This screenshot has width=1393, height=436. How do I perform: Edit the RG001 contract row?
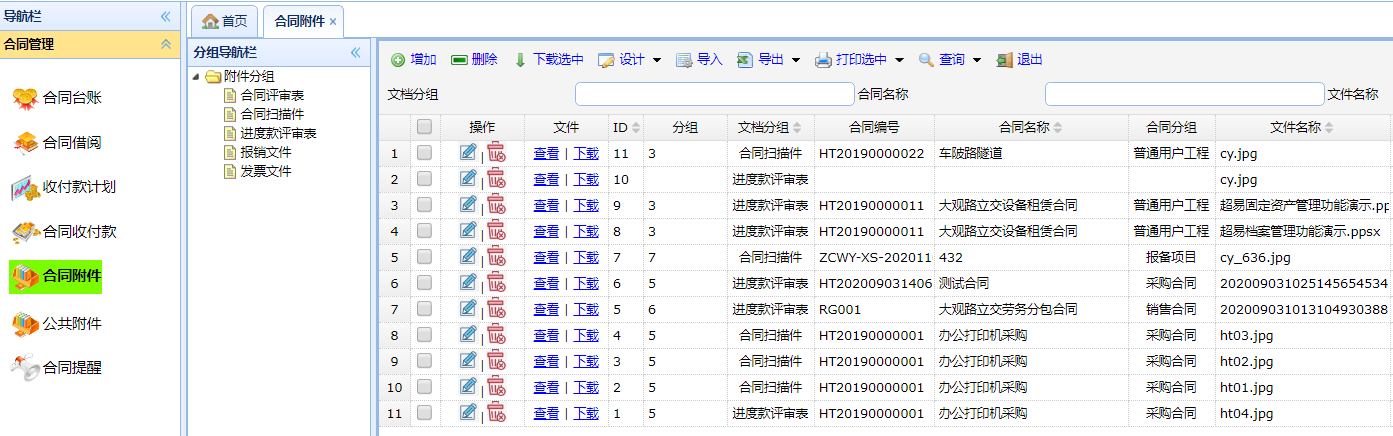coord(468,308)
